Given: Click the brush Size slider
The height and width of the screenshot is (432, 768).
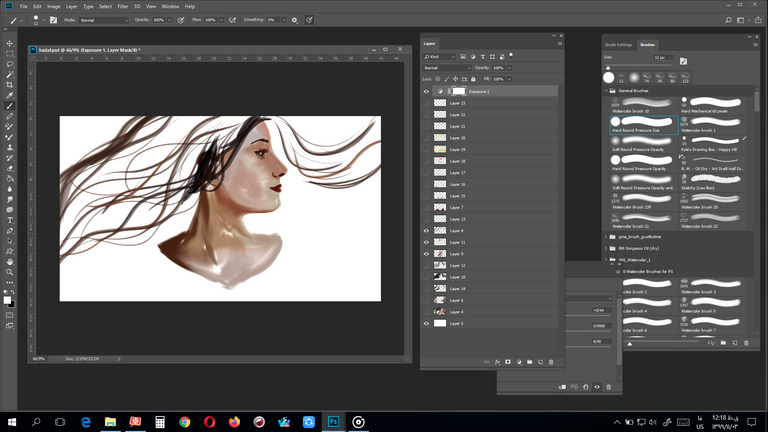Looking at the screenshot, I should pyautogui.click(x=639, y=66).
